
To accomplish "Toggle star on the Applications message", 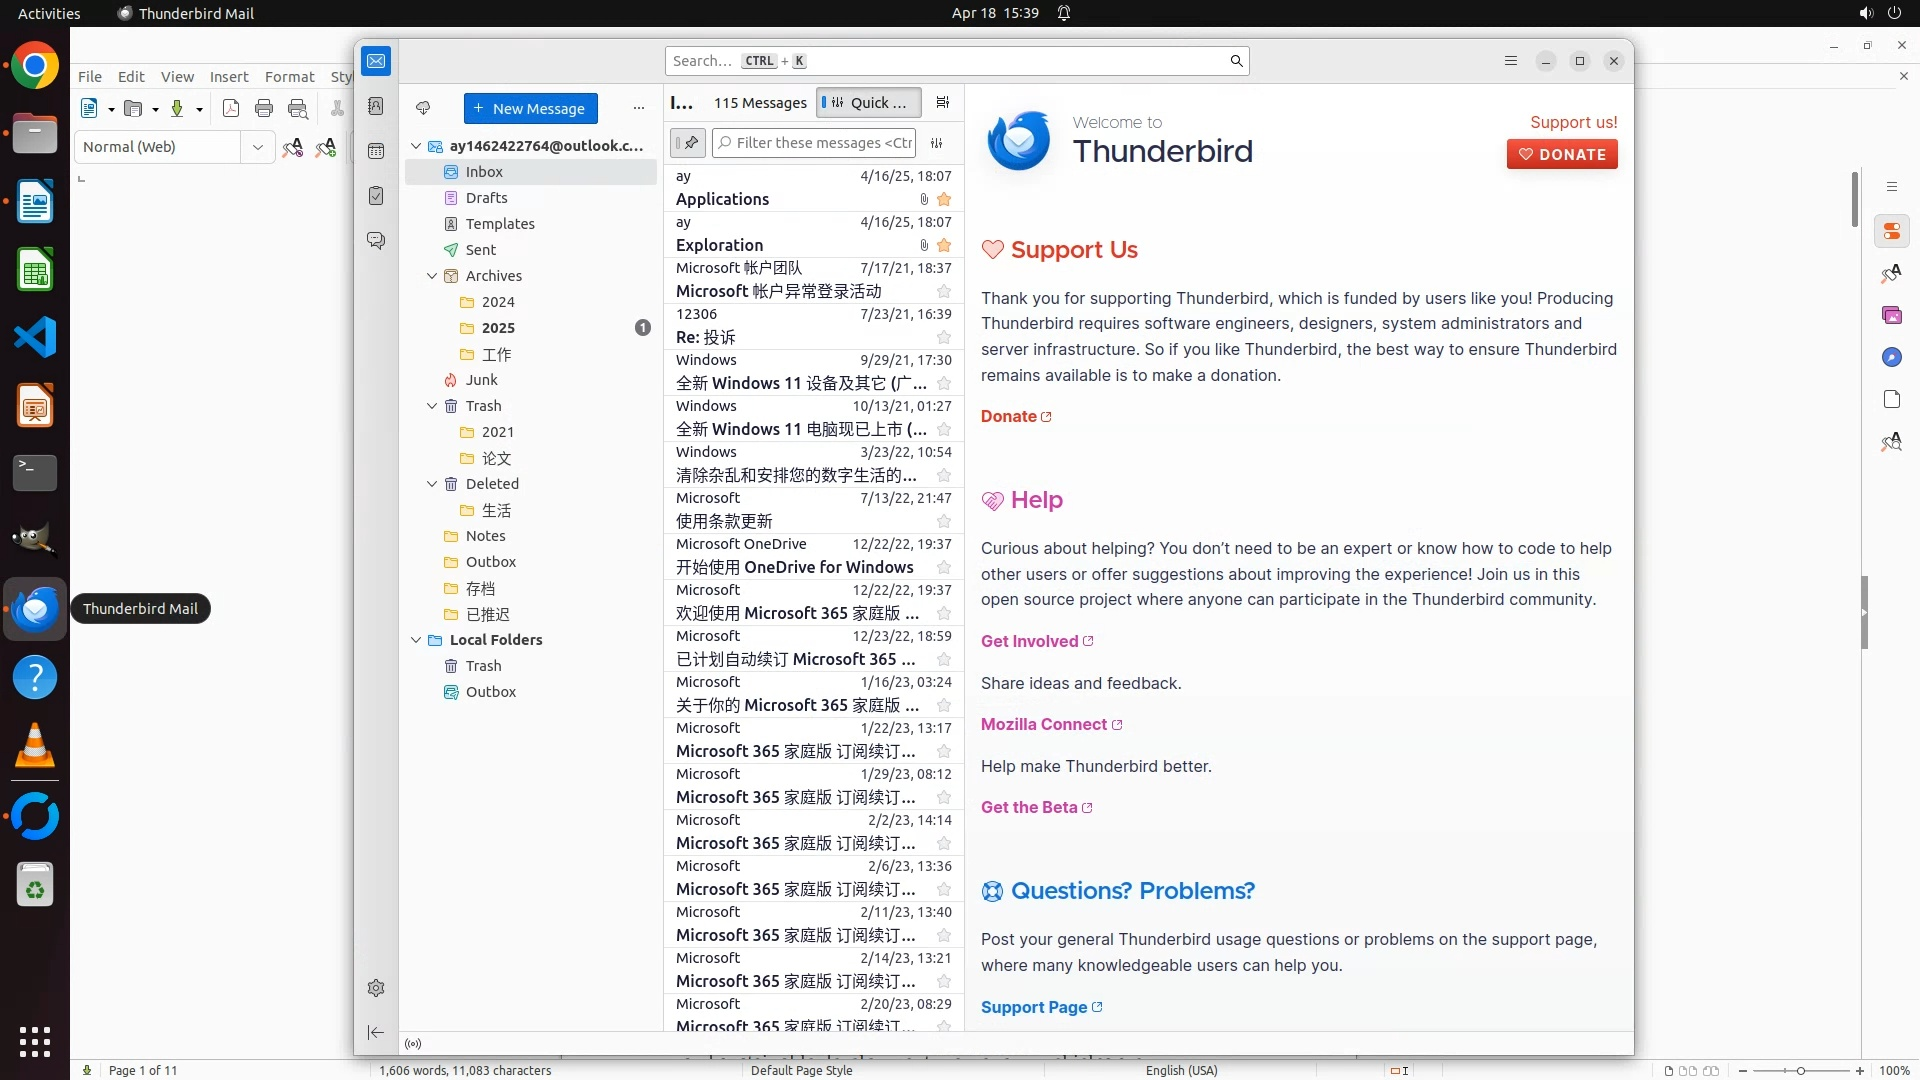I will [x=943, y=199].
